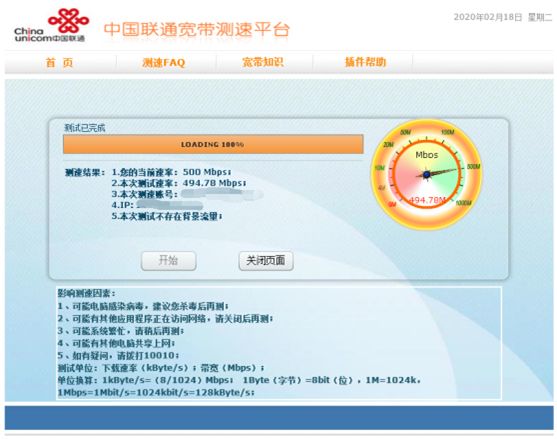The image size is (557, 439).
Task: Click the 关闭页面 close page button
Action: point(266,261)
